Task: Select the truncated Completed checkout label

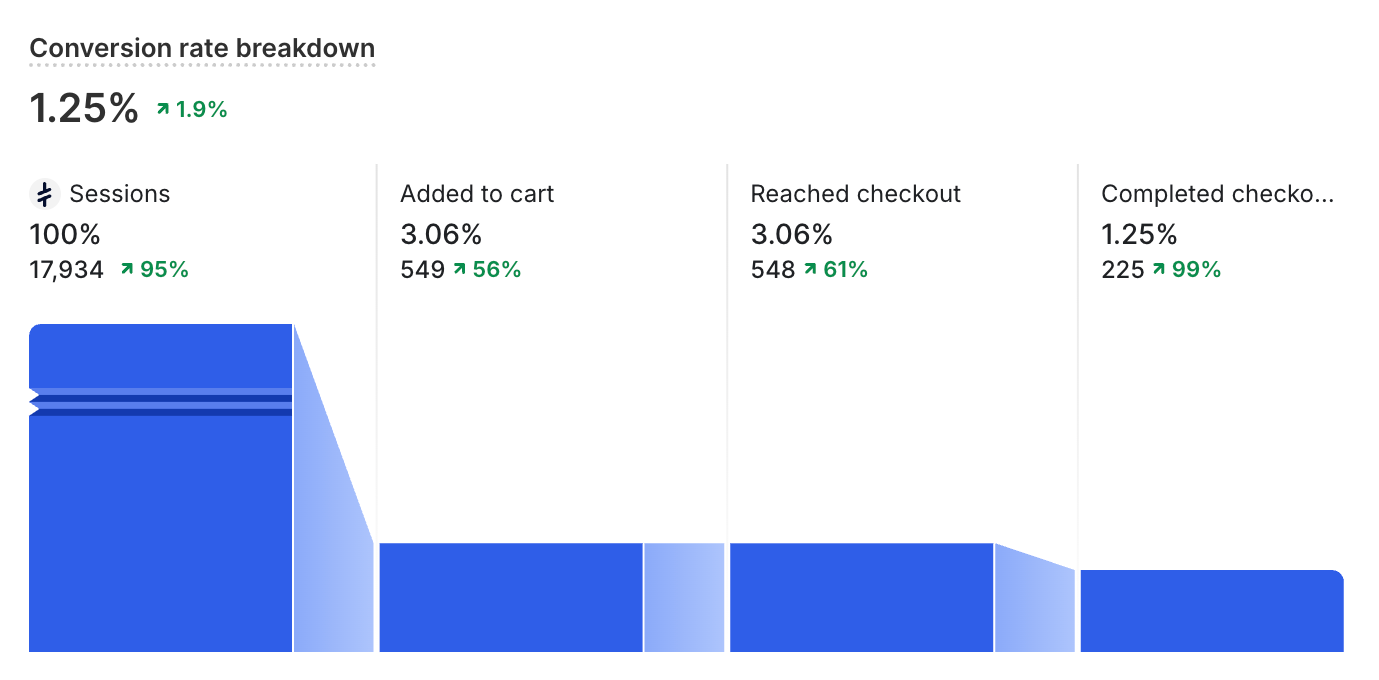Action: click(x=1217, y=194)
